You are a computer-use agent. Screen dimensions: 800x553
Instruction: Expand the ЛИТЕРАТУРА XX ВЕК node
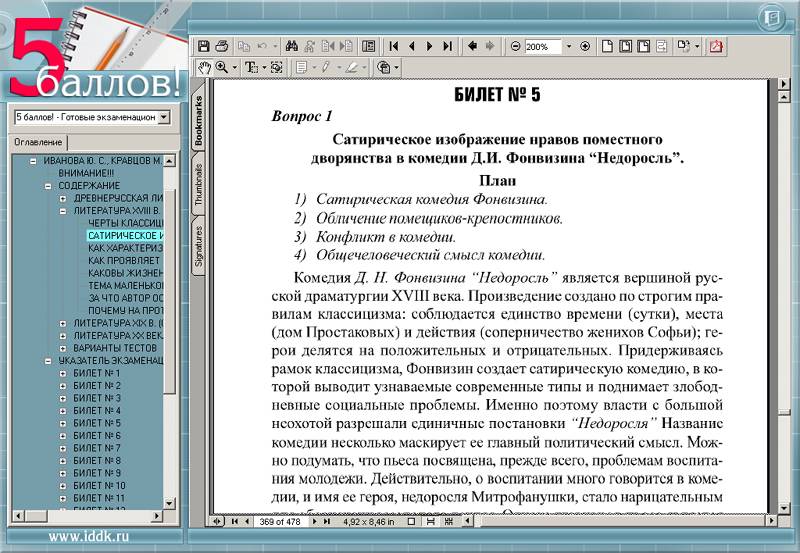63,336
